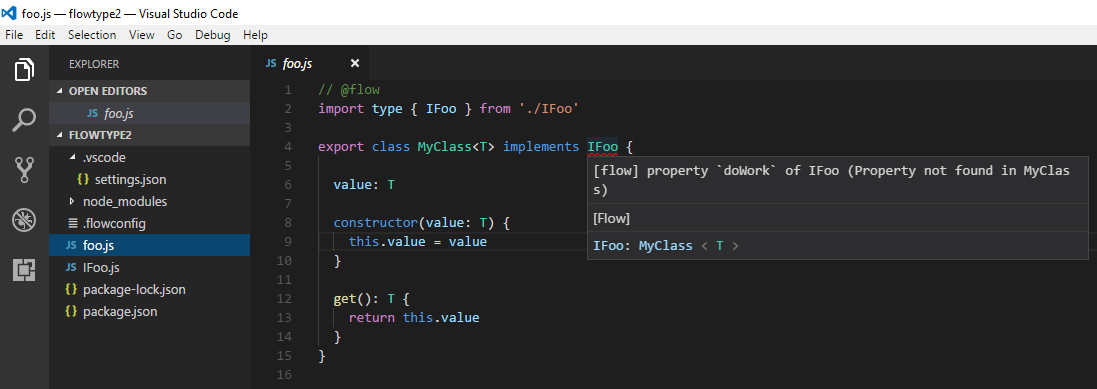The height and width of the screenshot is (389, 1097).
Task: Click the braces icon beside settings.json
Action: [x=84, y=180]
